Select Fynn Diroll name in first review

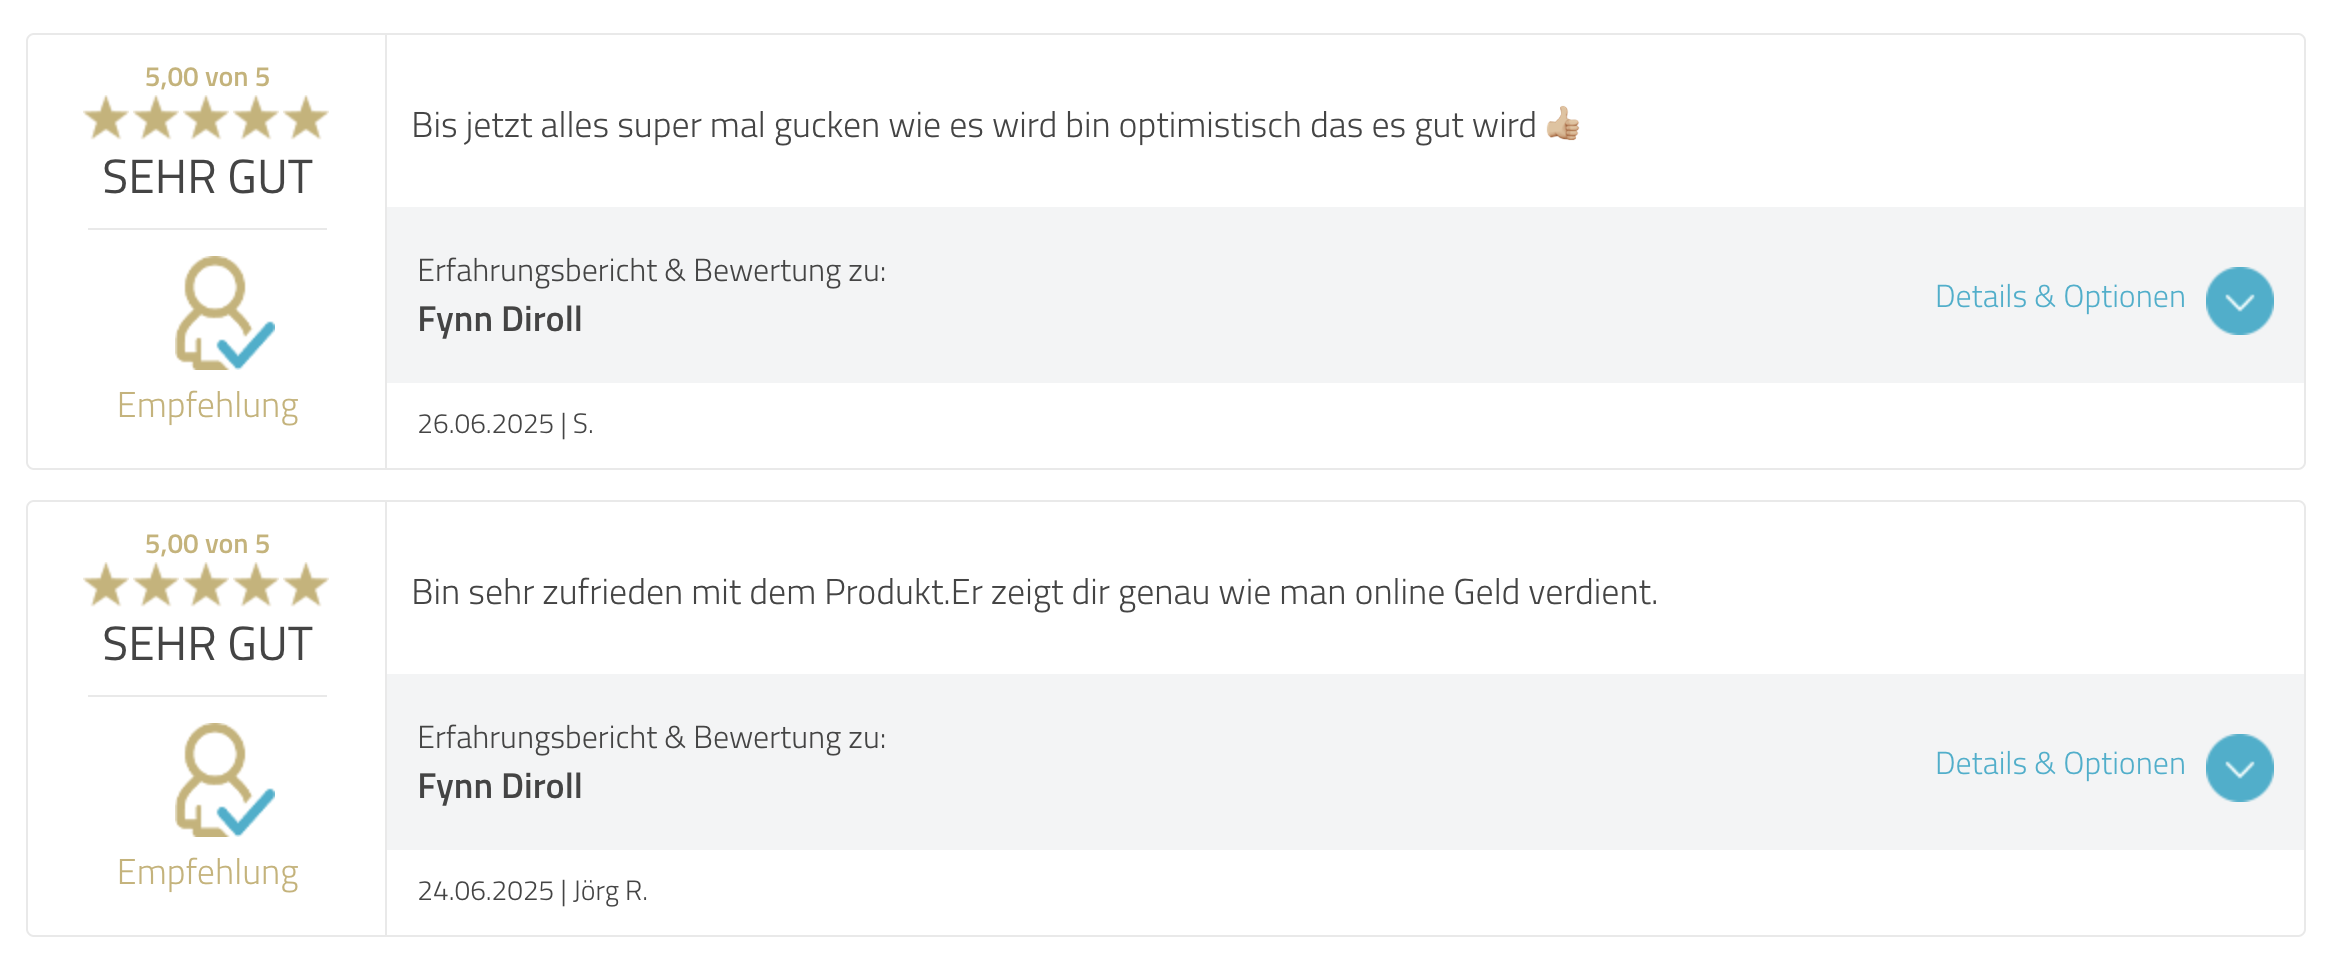pos(500,320)
